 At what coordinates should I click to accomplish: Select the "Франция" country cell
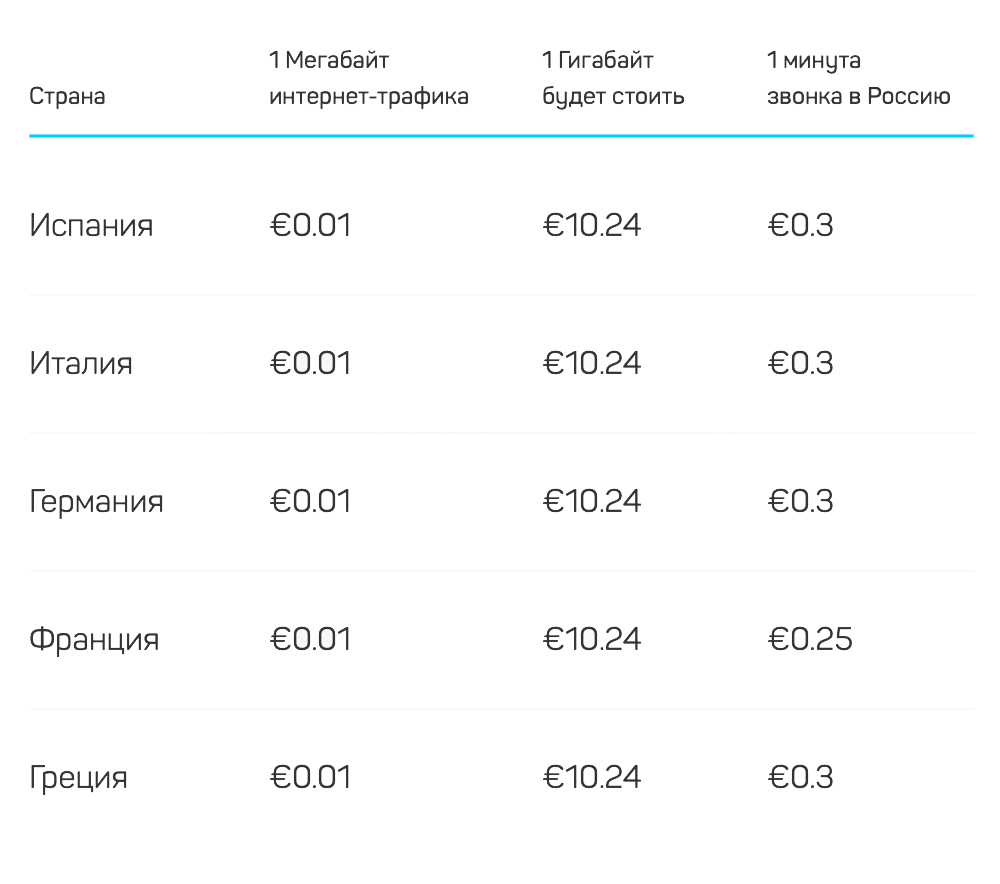[x=94, y=639]
